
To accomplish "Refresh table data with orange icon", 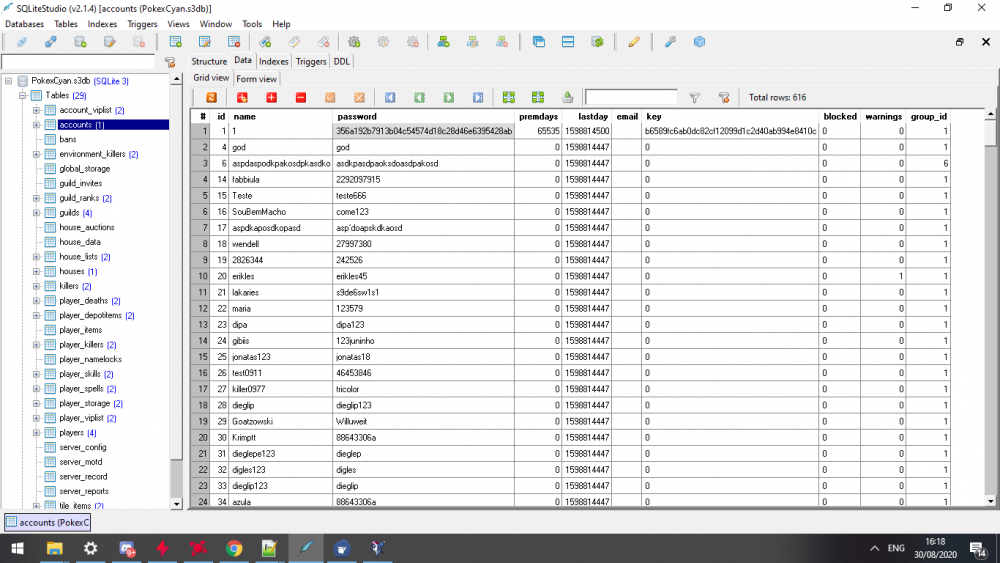I will tap(211, 98).
